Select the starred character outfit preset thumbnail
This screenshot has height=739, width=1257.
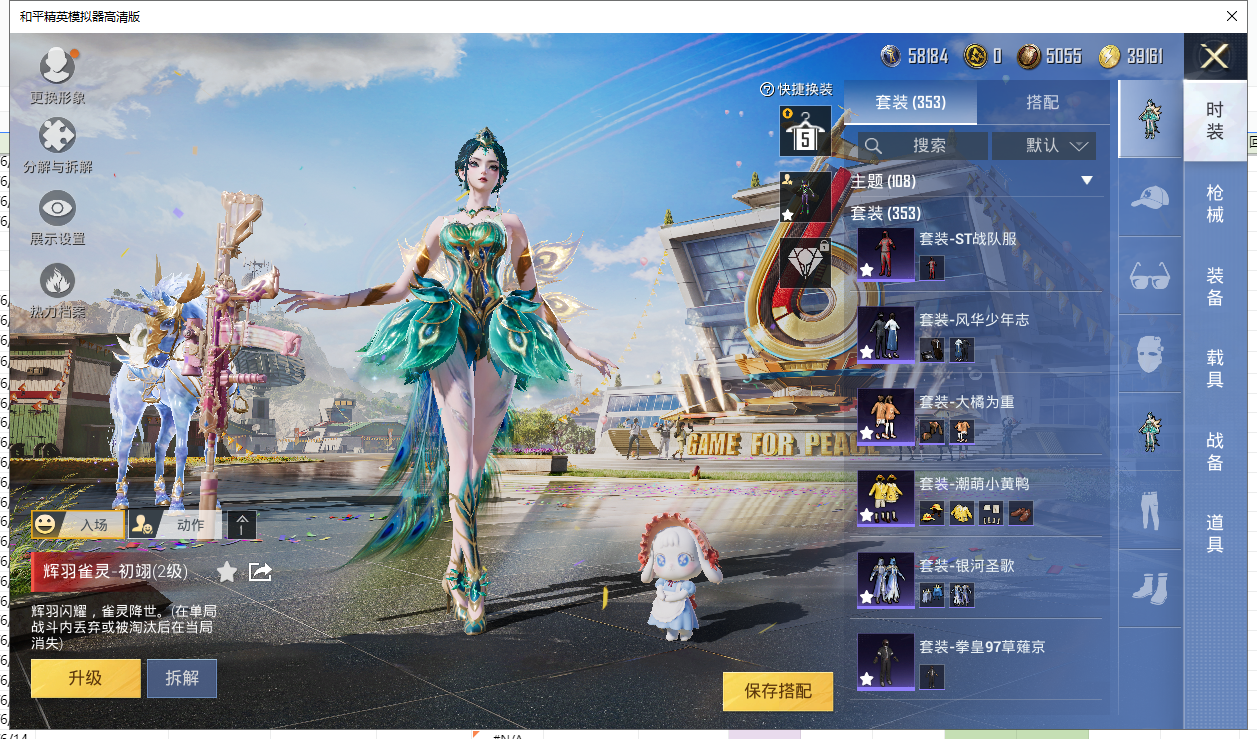click(x=805, y=196)
